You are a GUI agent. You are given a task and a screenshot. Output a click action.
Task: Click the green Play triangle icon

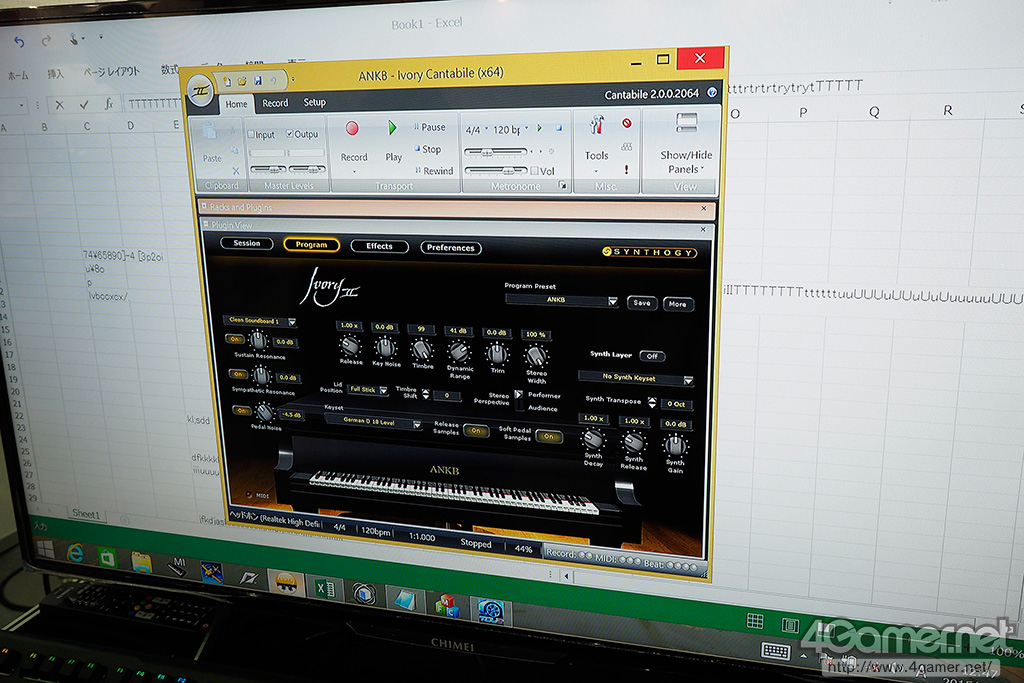click(392, 127)
